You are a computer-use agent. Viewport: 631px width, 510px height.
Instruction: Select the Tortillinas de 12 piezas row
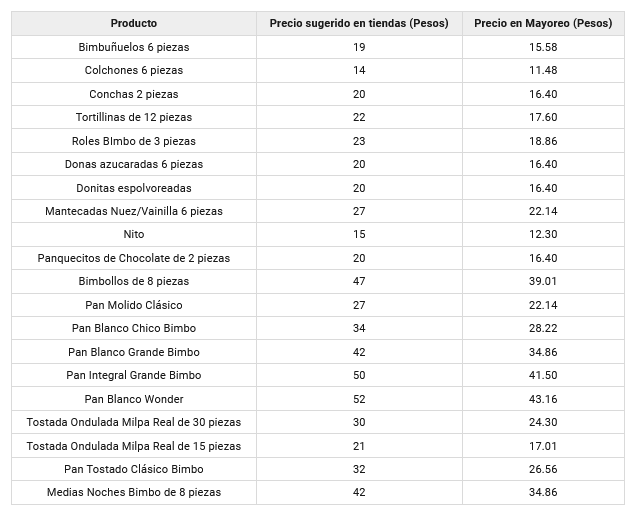[134, 117]
